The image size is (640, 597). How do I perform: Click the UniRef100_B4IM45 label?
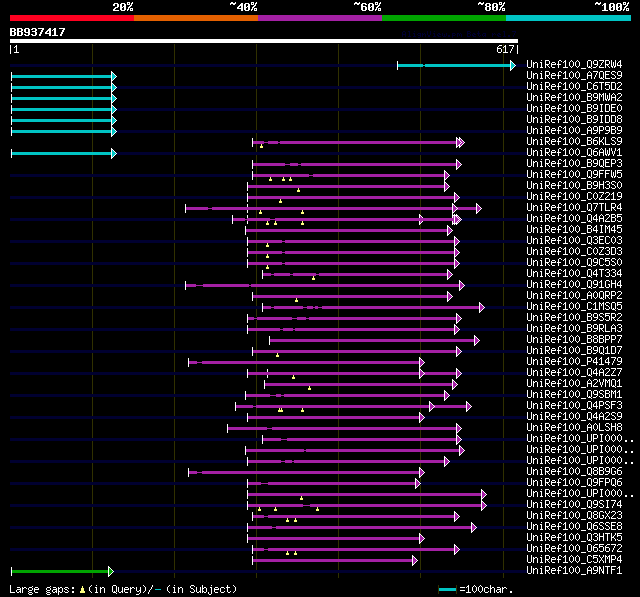tap(574, 230)
